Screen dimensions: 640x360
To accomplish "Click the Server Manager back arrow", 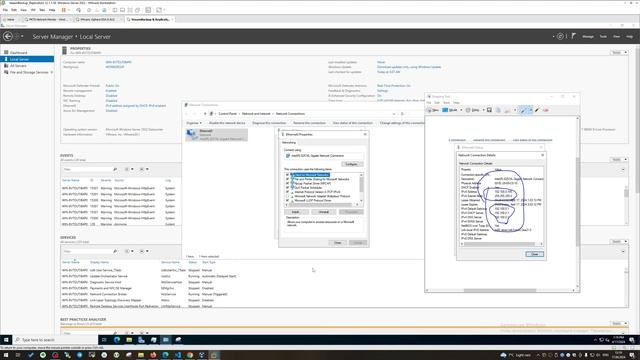I will tap(8, 36).
